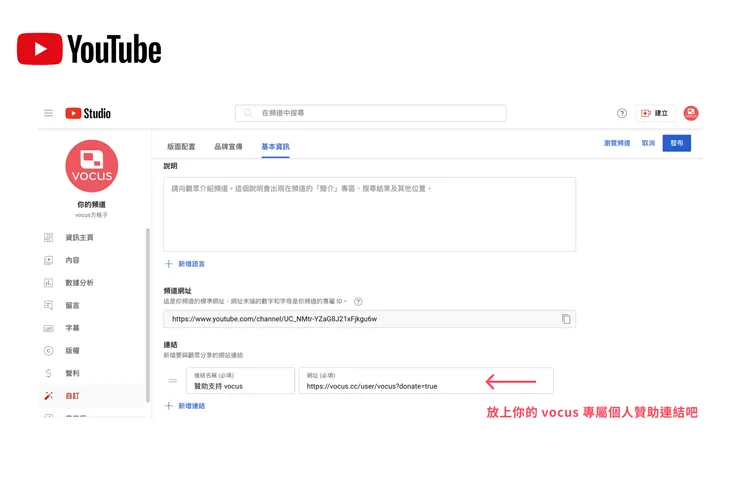Click the 內容 content icon
The width and height of the screenshot is (740, 488).
coord(48,260)
